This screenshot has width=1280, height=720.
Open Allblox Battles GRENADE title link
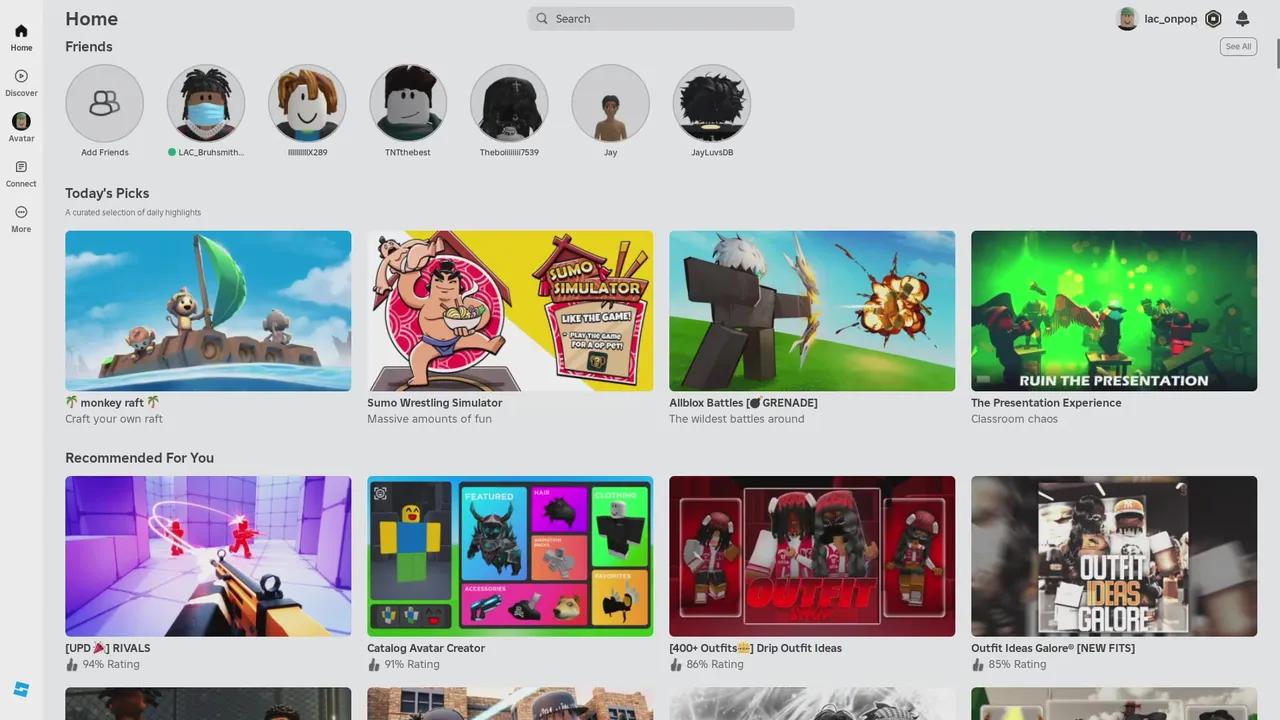[743, 403]
